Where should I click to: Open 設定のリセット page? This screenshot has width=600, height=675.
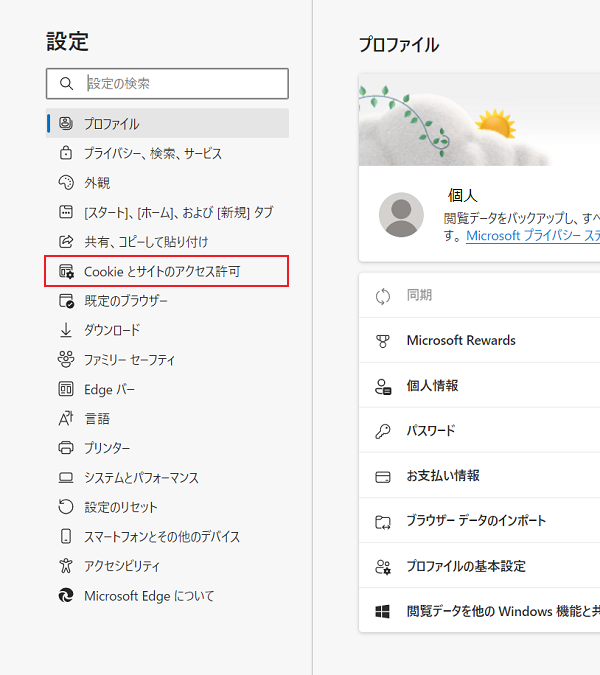[x=121, y=507]
